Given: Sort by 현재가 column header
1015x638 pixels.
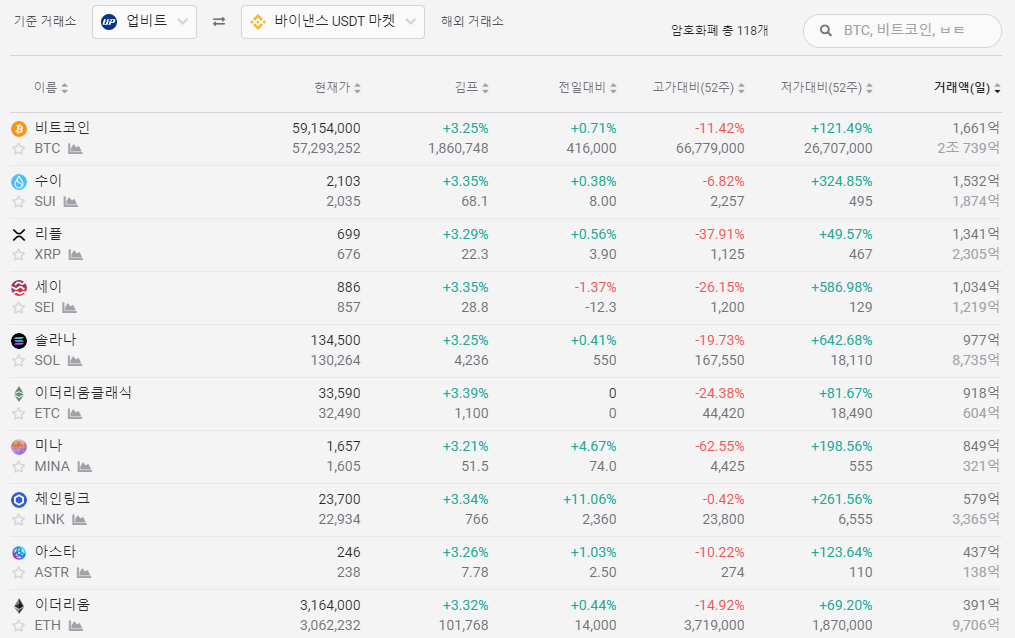Looking at the screenshot, I should coord(337,88).
